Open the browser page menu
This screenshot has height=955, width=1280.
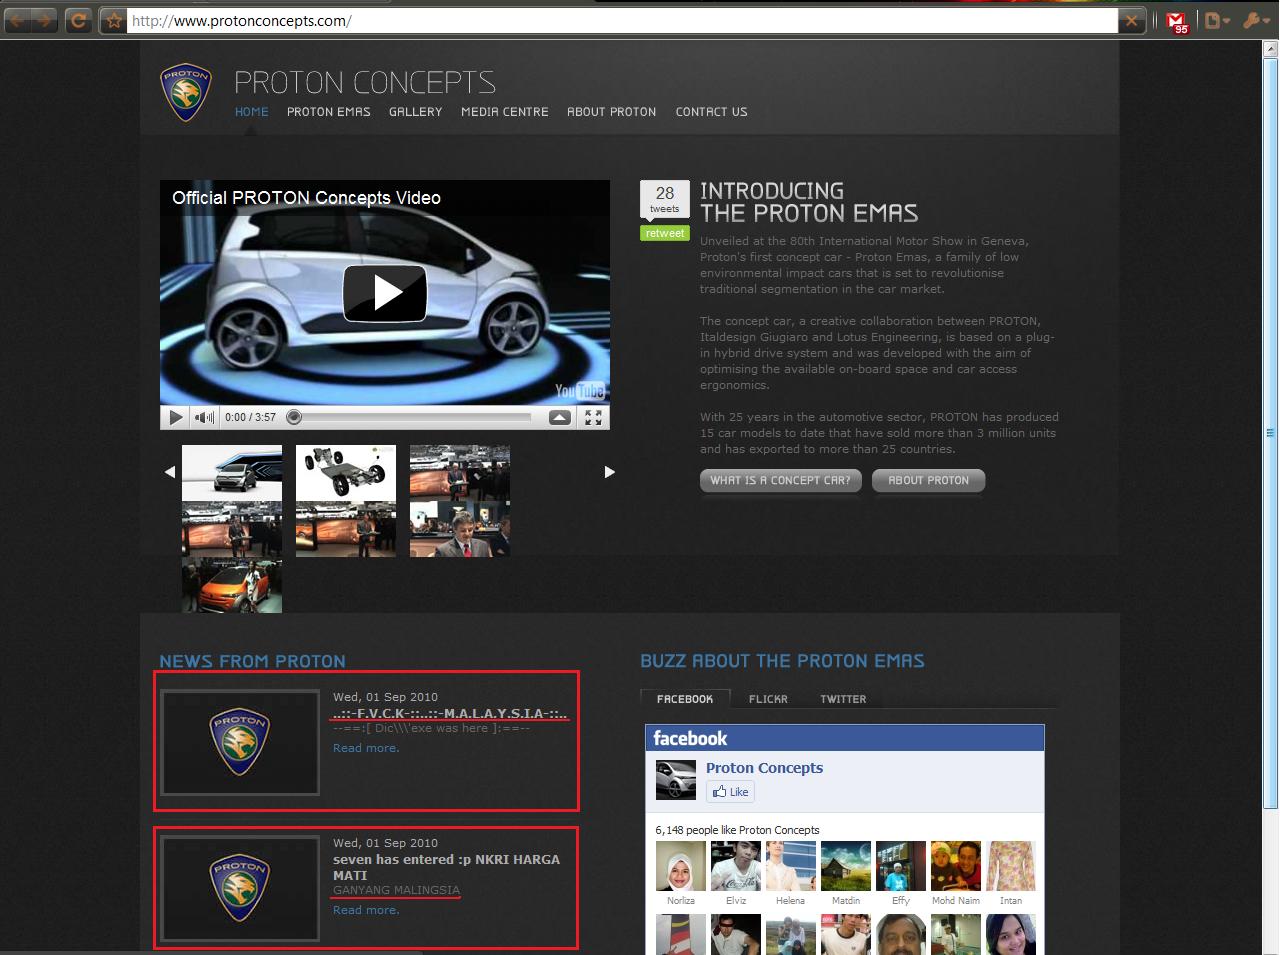[1215, 20]
